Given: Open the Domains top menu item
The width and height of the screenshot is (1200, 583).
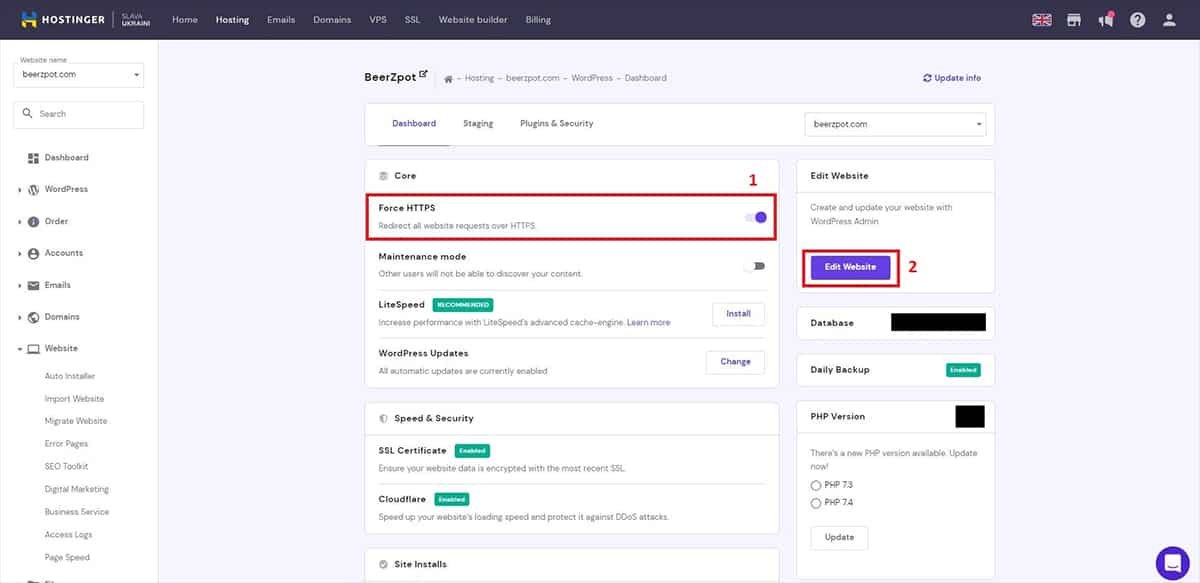Looking at the screenshot, I should [x=332, y=20].
